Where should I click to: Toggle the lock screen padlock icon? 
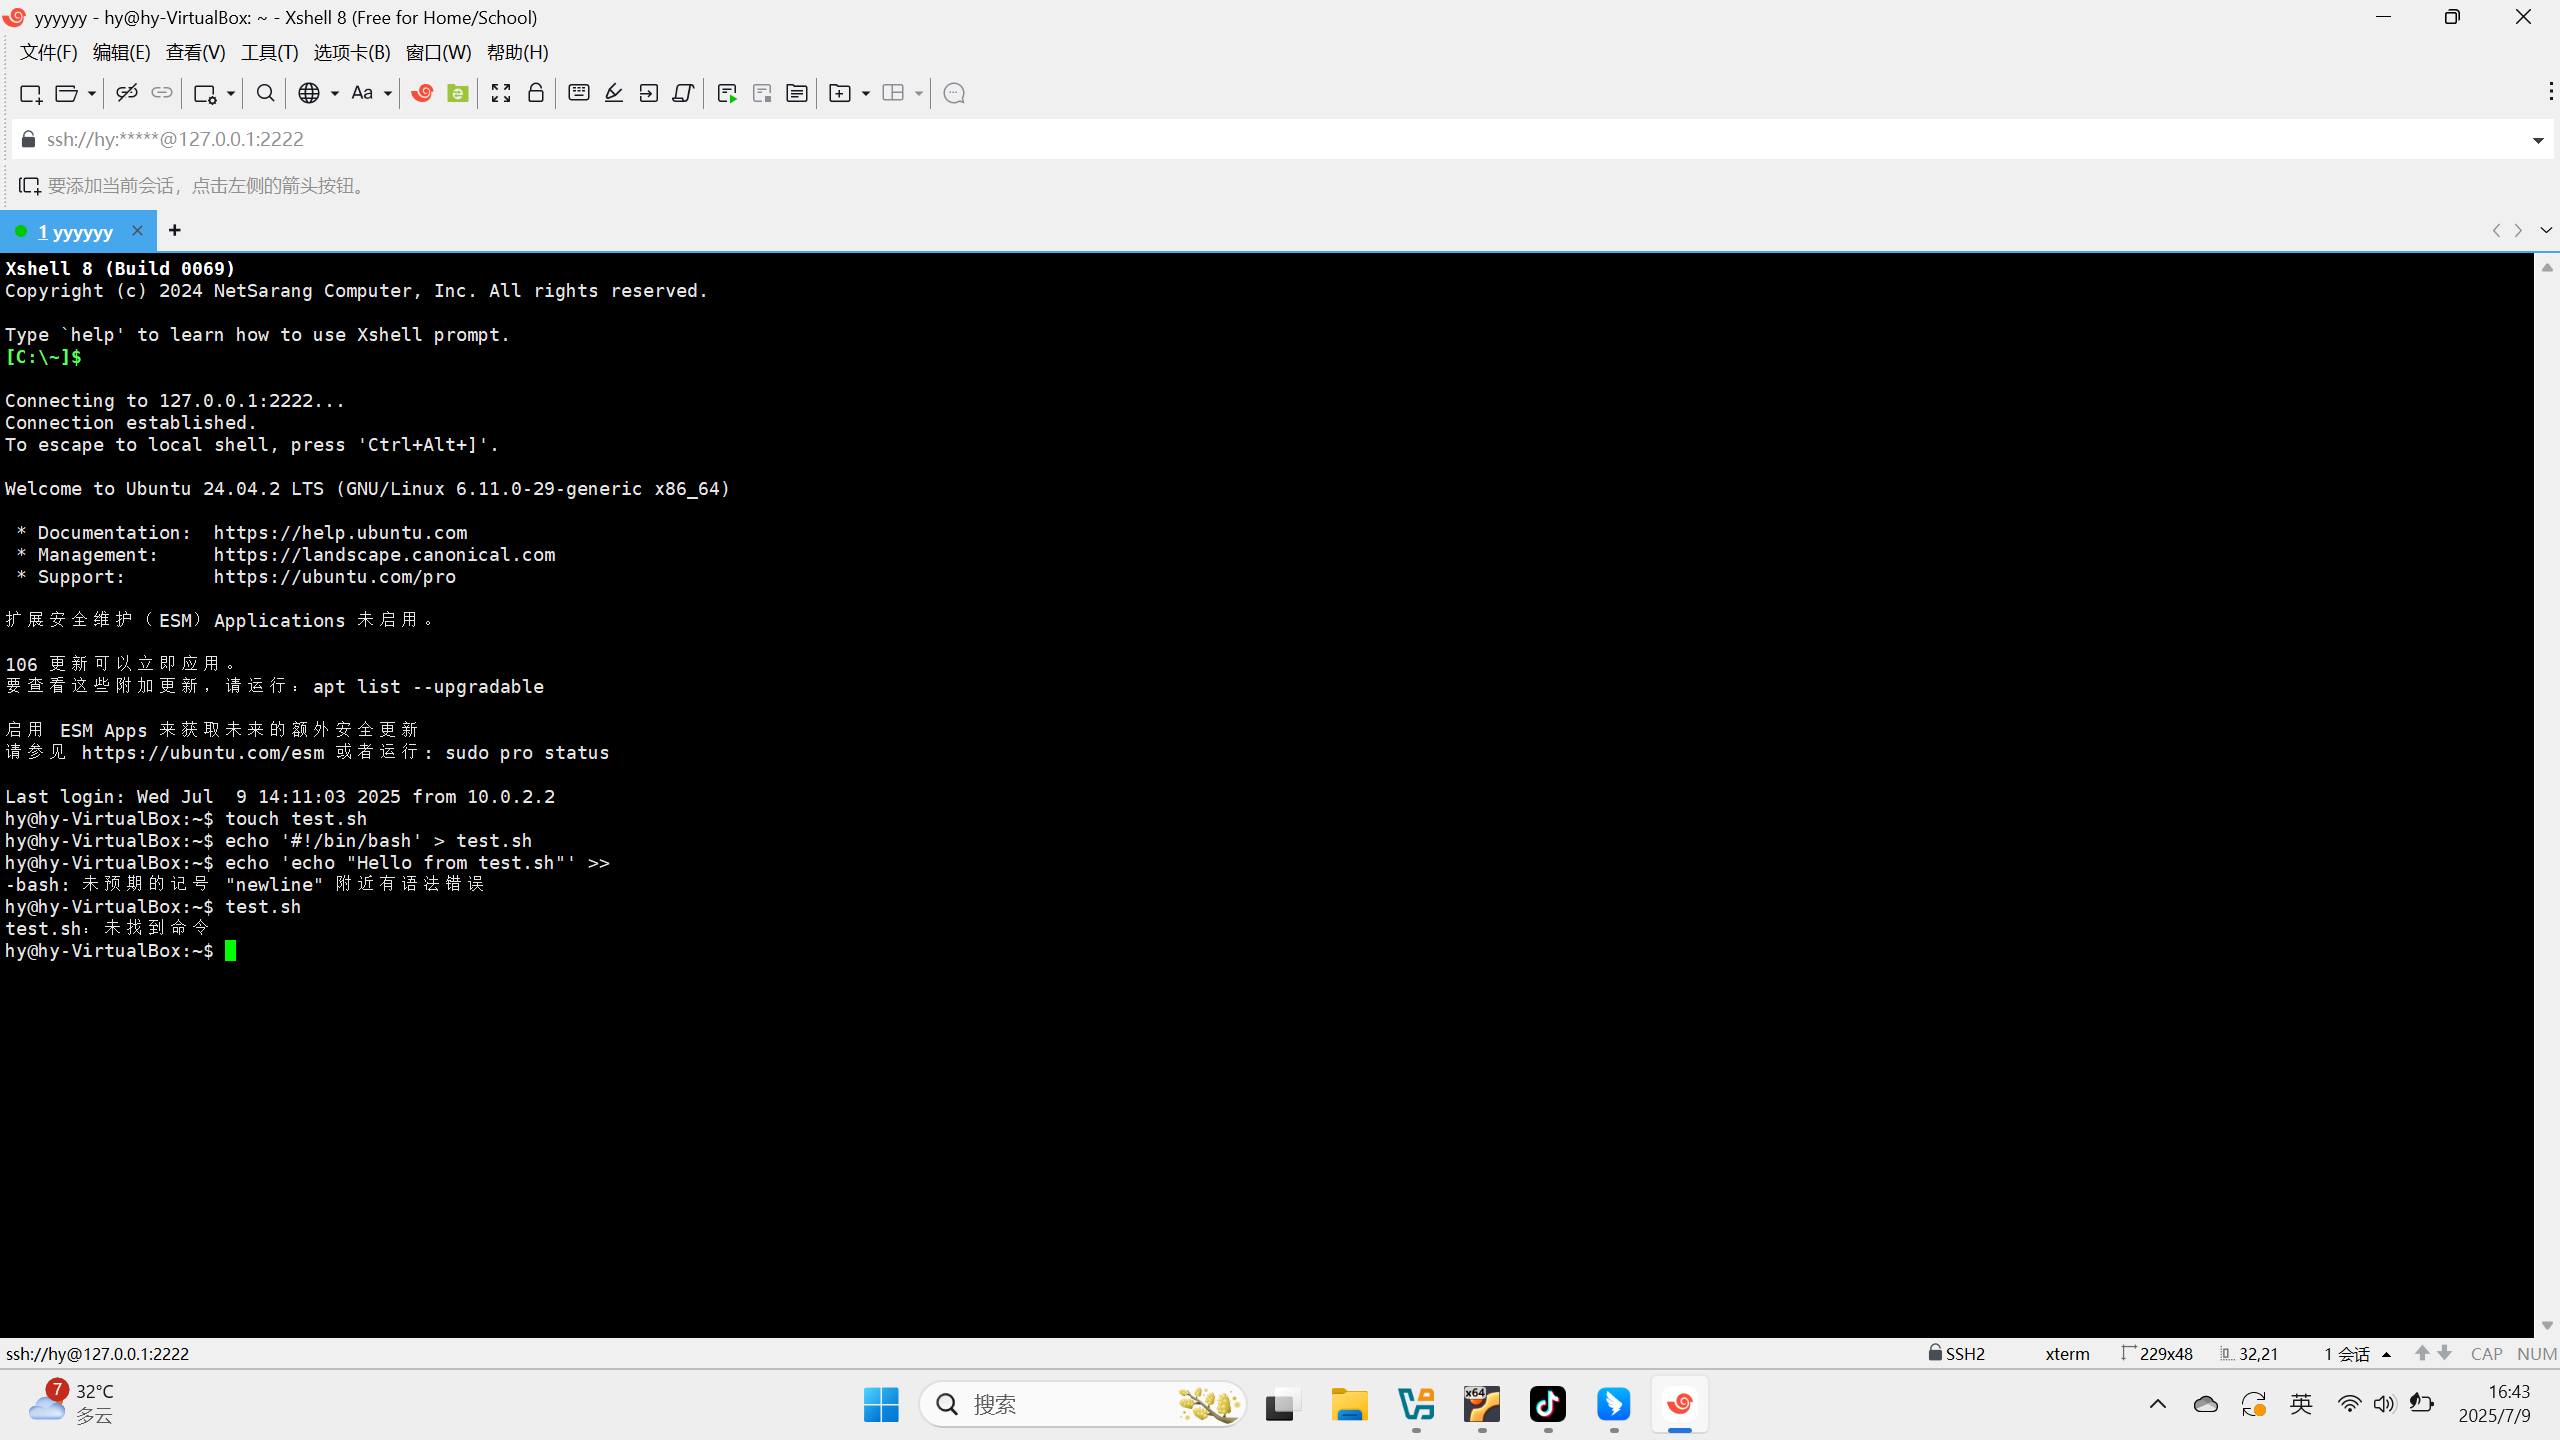click(536, 93)
